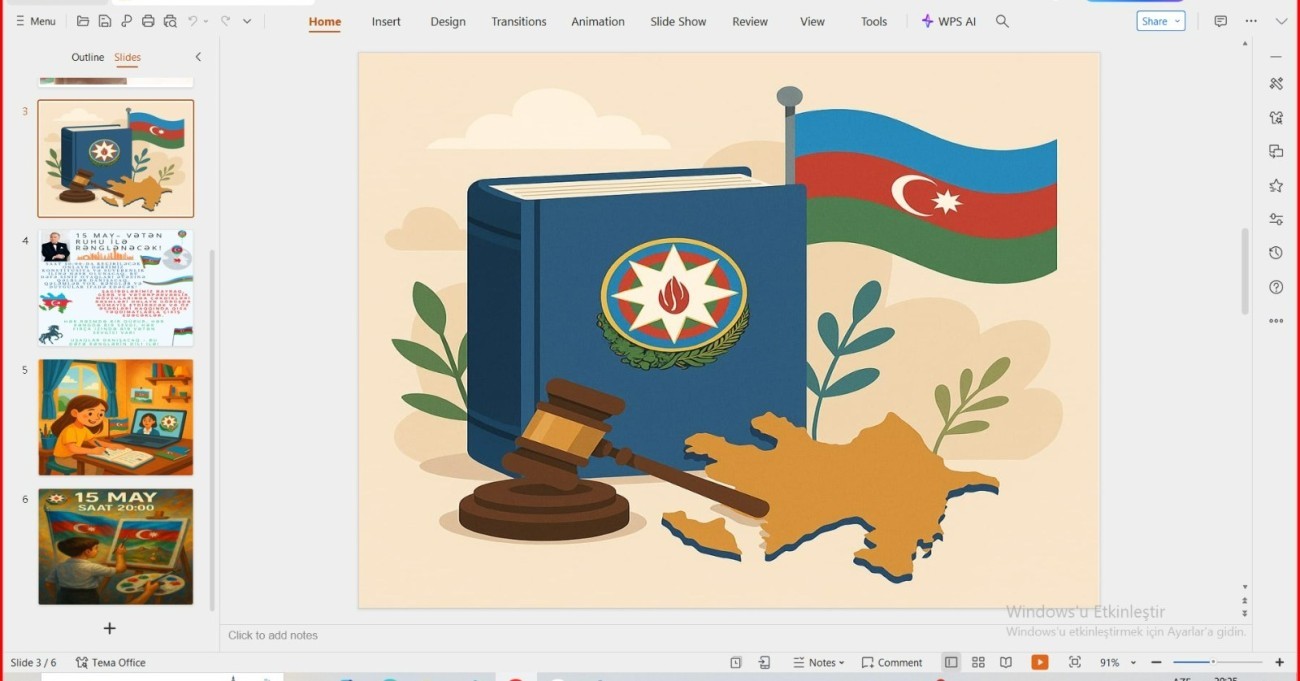
Task: Click the Comment button in status bar
Action: click(892, 662)
